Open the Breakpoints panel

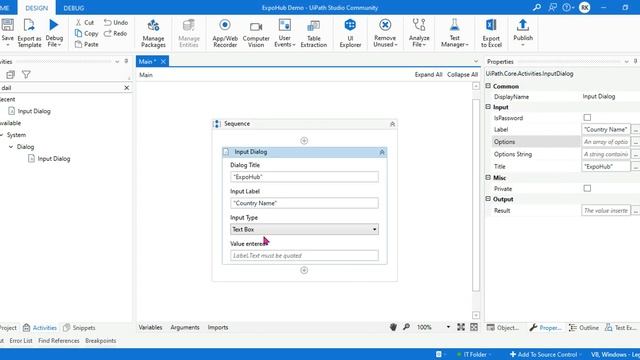(100, 340)
